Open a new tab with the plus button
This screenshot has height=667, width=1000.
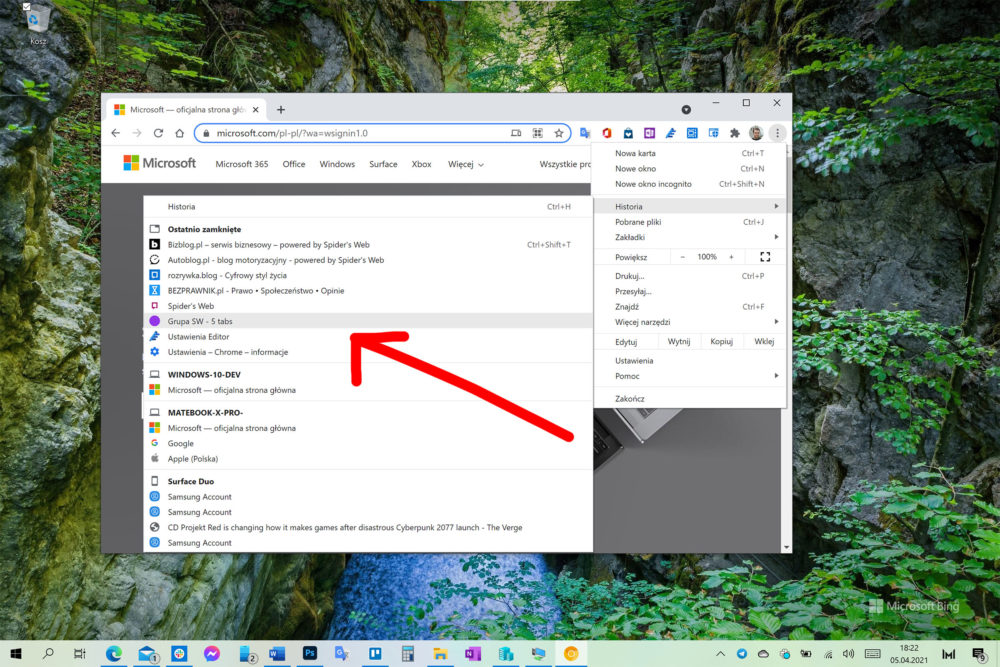pos(281,110)
